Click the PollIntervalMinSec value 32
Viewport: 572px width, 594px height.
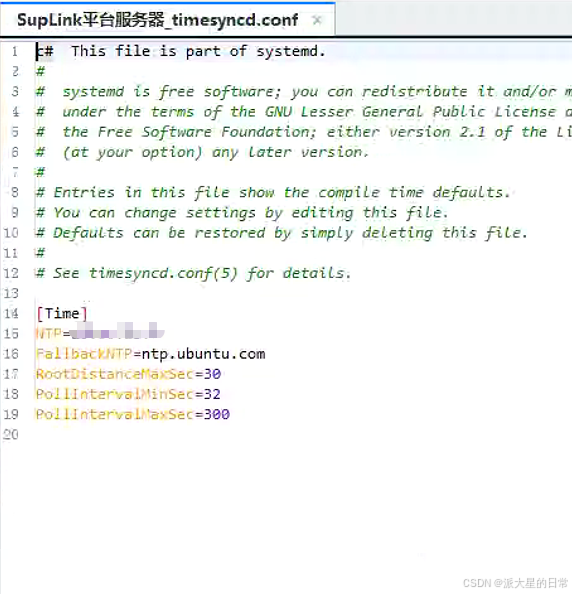pos(212,394)
